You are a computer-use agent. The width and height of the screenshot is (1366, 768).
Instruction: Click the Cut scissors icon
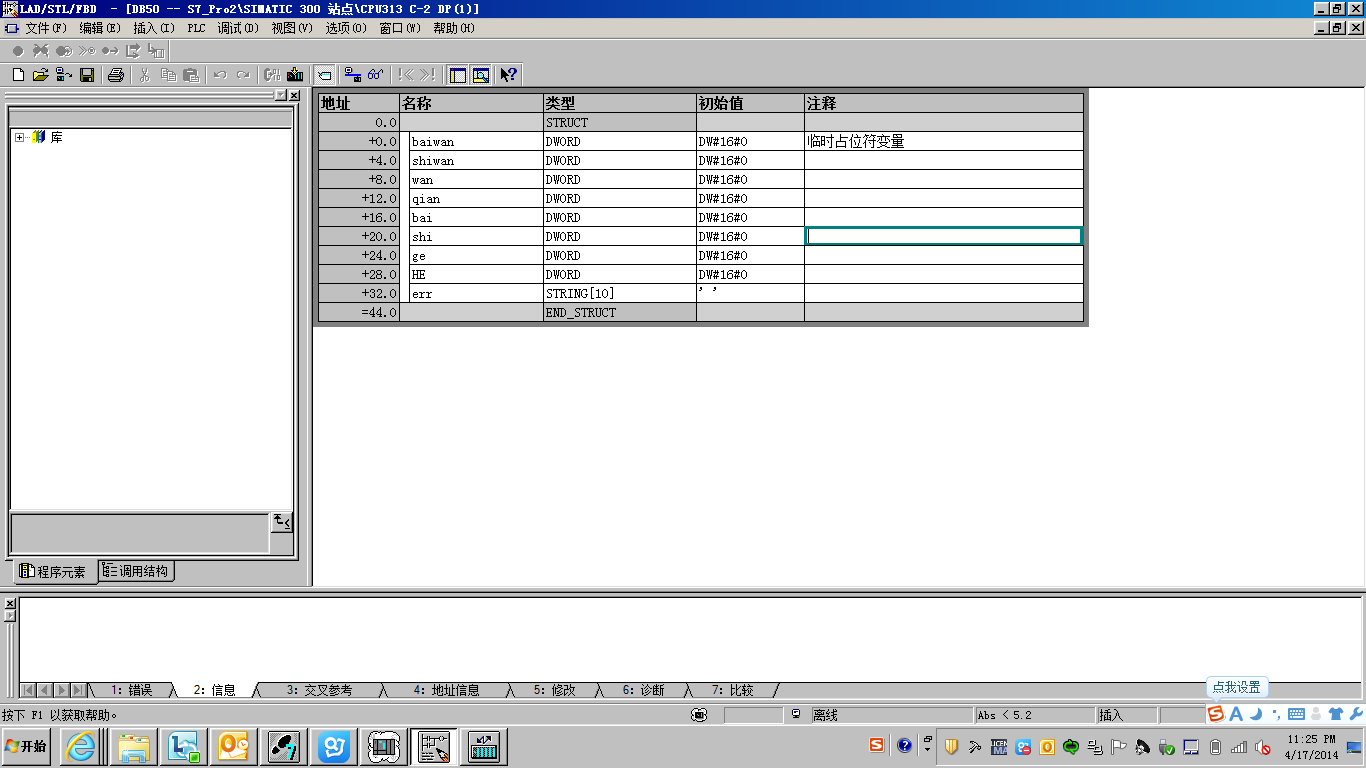(145, 75)
